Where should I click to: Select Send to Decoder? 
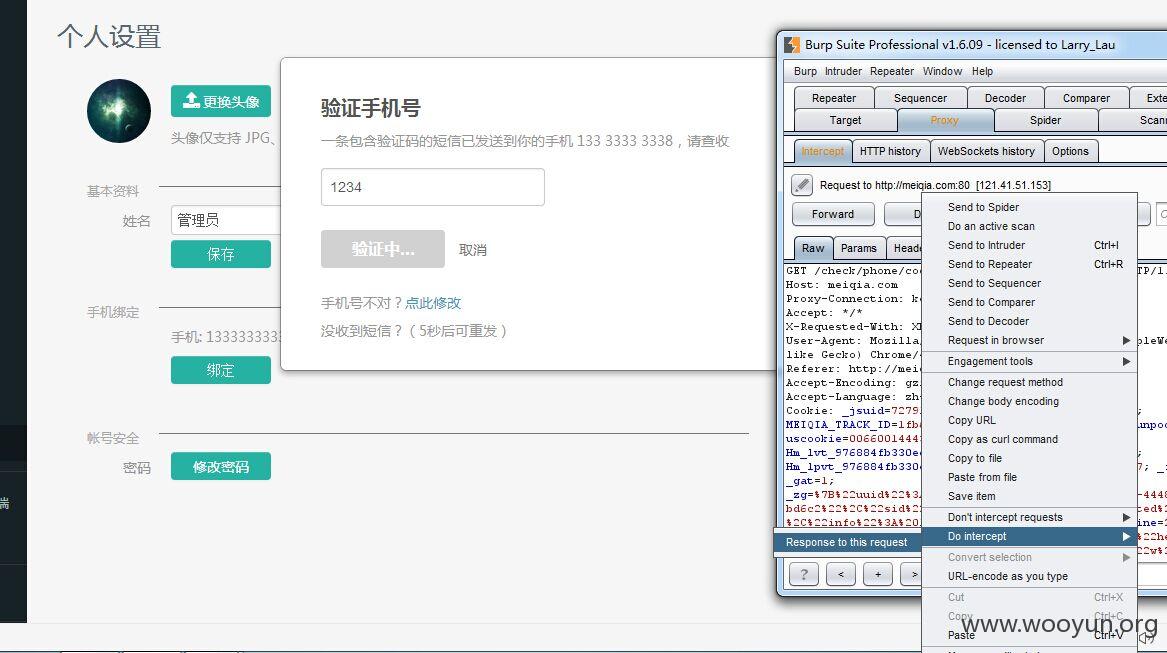coord(1029,321)
